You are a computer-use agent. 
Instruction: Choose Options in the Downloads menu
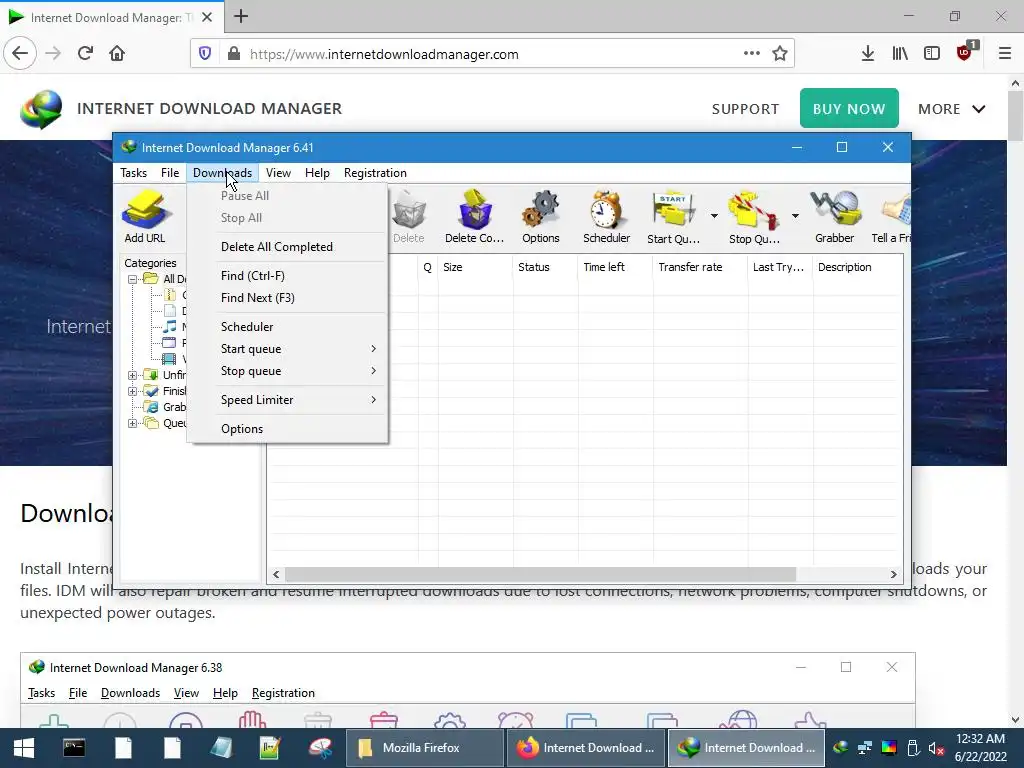coord(287,428)
